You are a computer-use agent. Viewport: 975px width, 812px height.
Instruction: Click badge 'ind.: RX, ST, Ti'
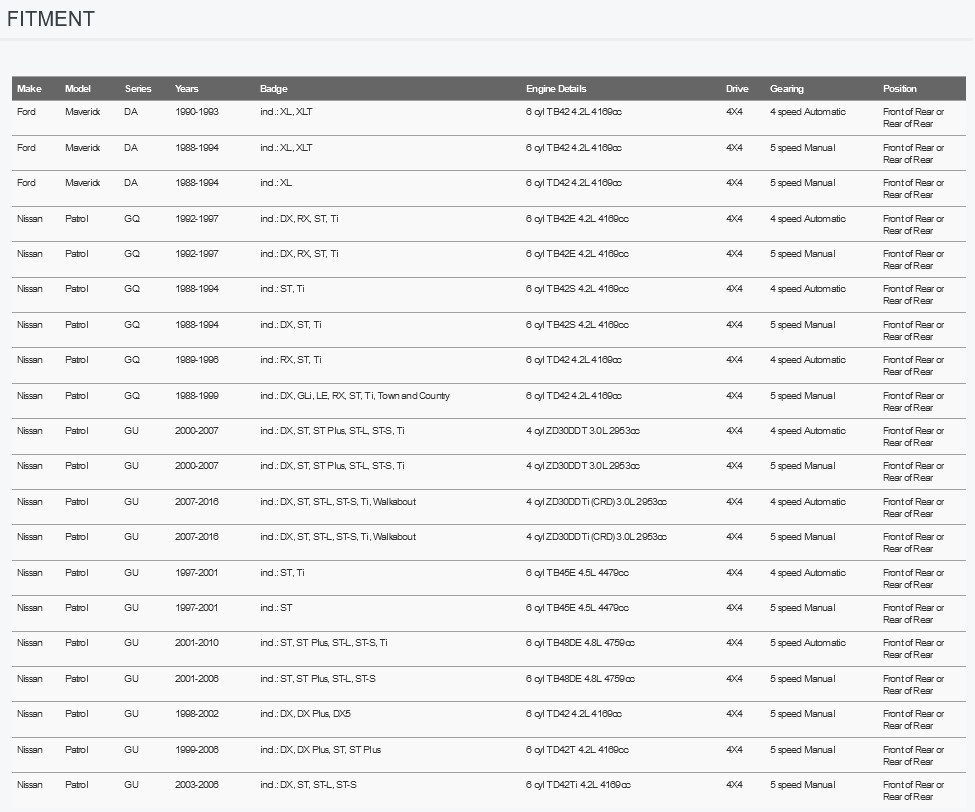[x=291, y=359]
